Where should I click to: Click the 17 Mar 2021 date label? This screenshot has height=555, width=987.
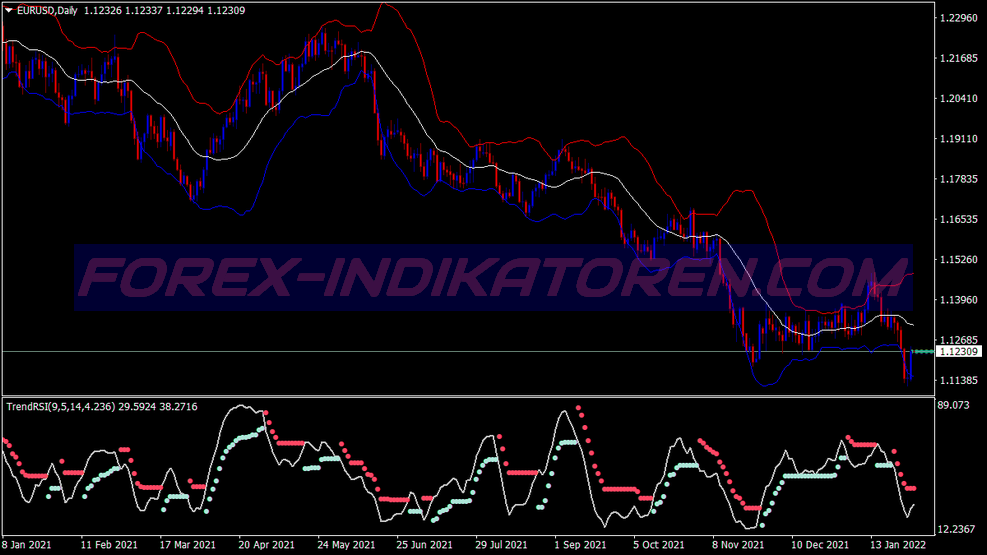click(188, 545)
